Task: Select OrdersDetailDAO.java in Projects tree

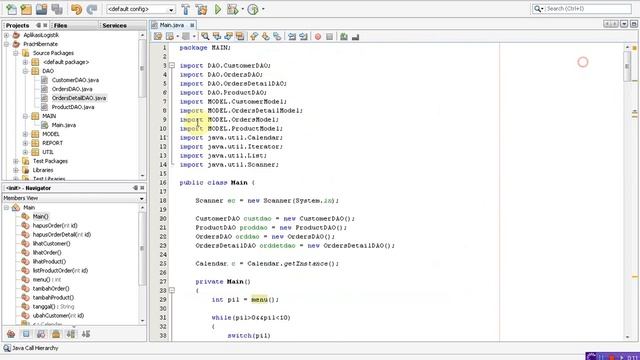Action: click(x=79, y=98)
